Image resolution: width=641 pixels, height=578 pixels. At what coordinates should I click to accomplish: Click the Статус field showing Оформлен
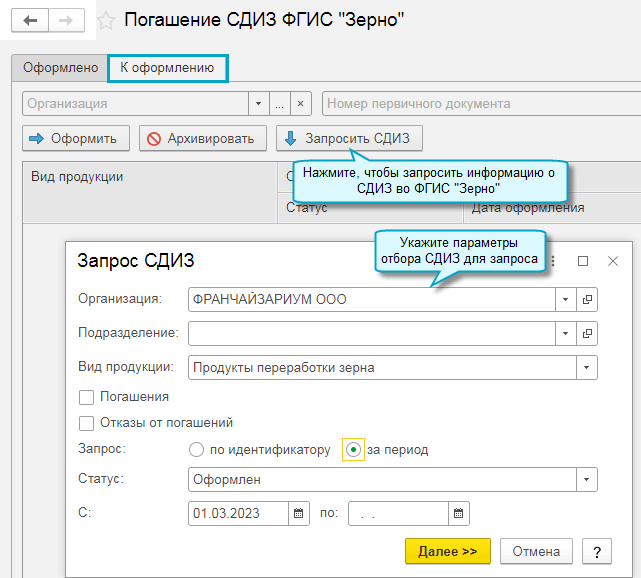tap(382, 479)
